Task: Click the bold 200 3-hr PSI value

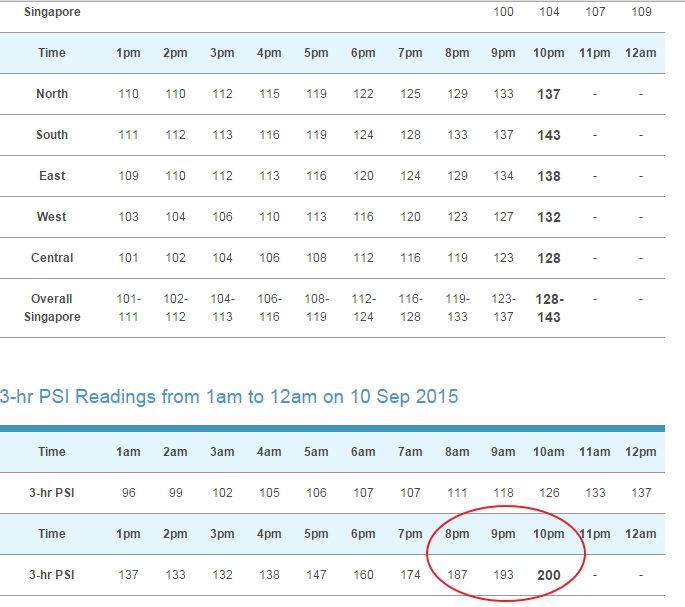Action: [549, 576]
